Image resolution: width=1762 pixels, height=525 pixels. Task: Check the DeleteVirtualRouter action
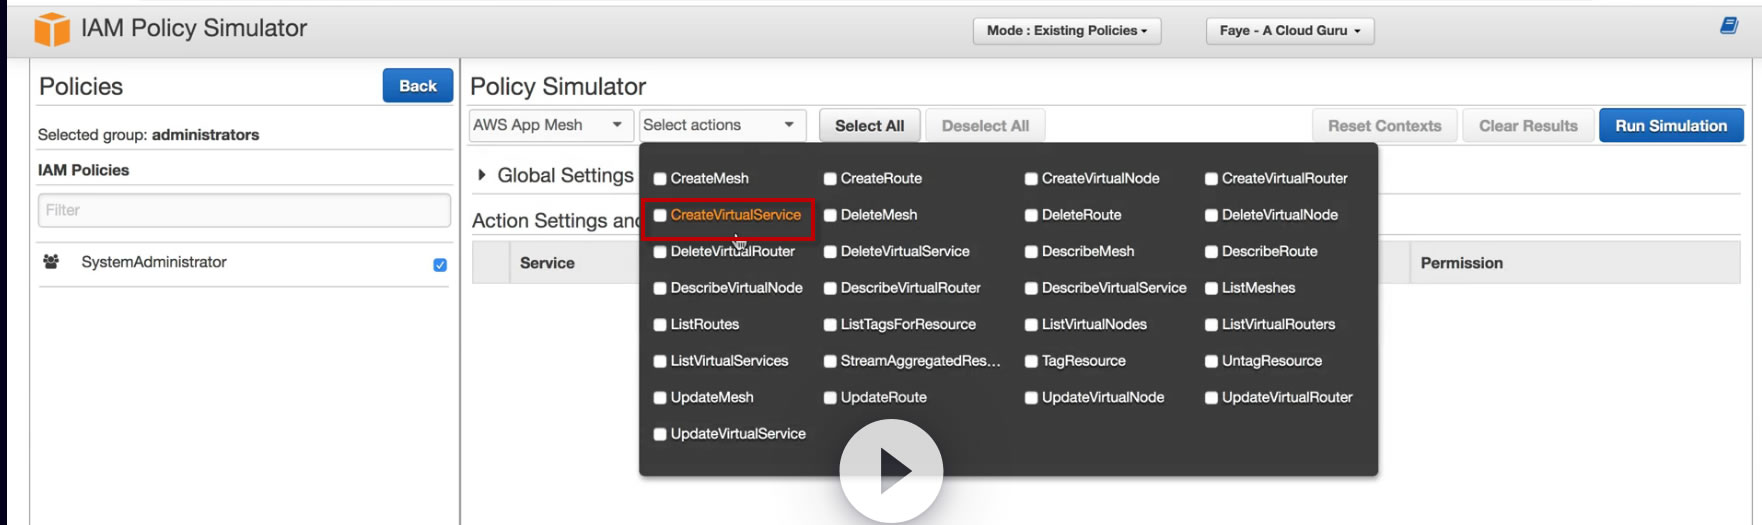click(660, 252)
